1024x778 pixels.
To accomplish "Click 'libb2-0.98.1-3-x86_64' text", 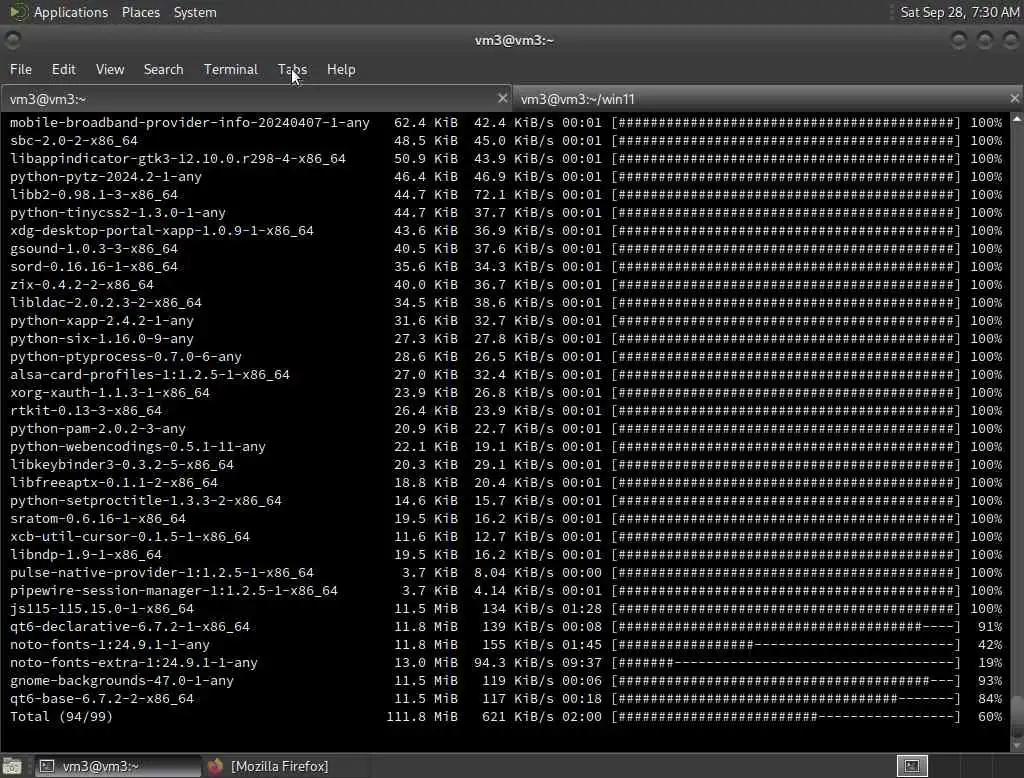I will click(x=93, y=195).
